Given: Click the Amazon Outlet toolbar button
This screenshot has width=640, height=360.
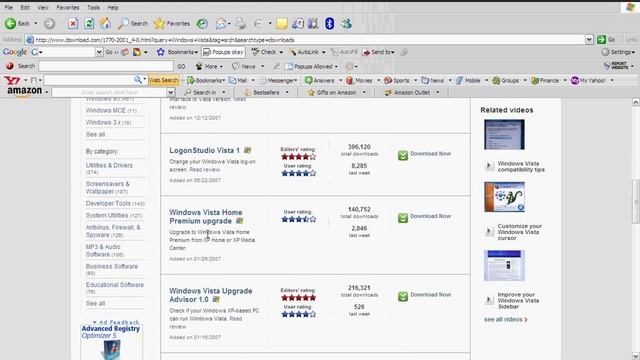Looking at the screenshot, I should coord(407,93).
